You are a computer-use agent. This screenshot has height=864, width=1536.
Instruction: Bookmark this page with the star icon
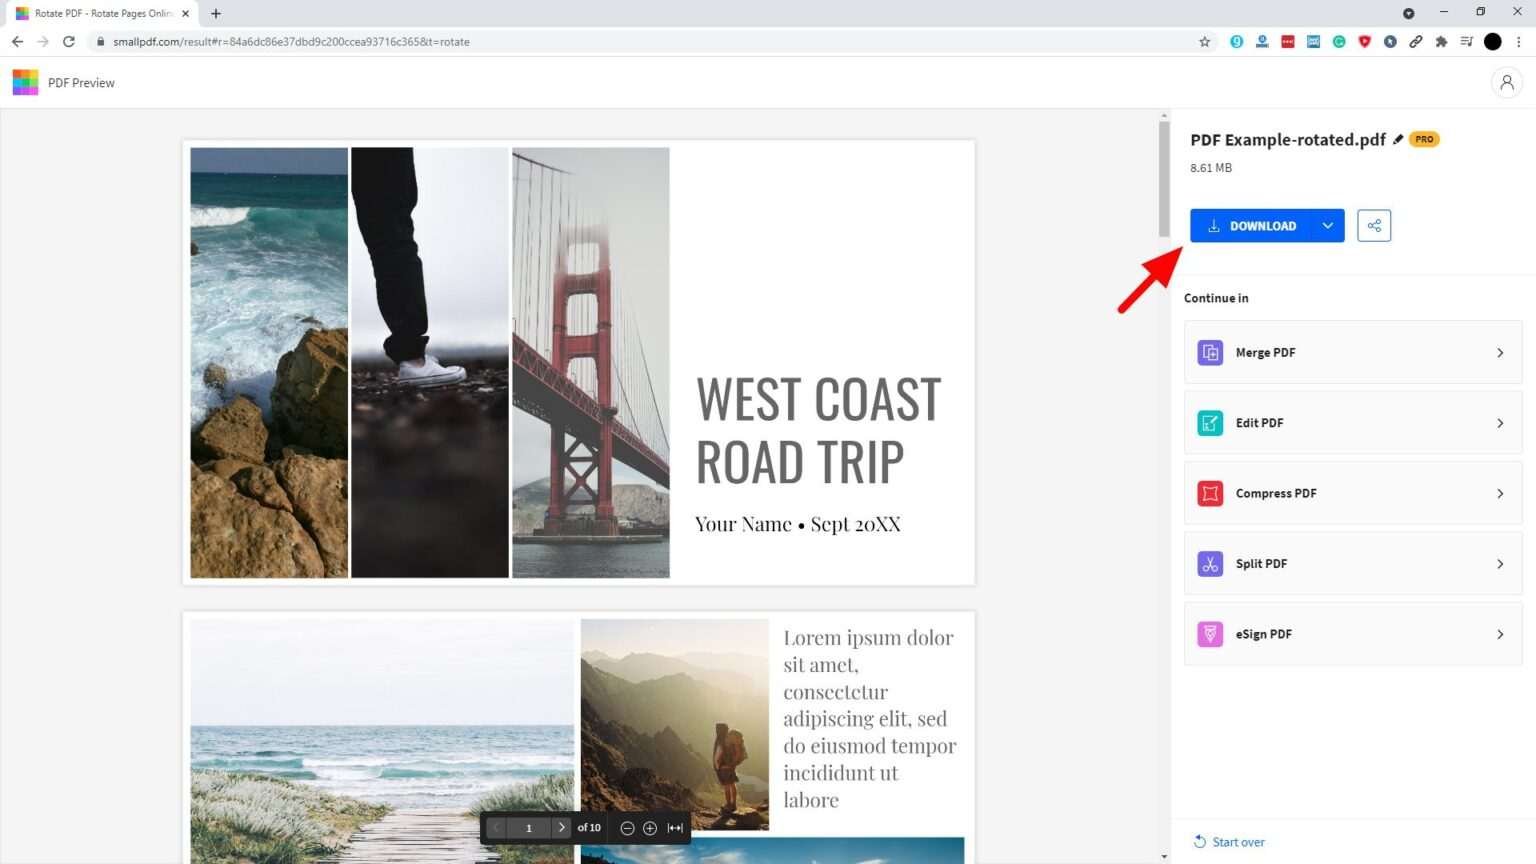coord(1204,42)
